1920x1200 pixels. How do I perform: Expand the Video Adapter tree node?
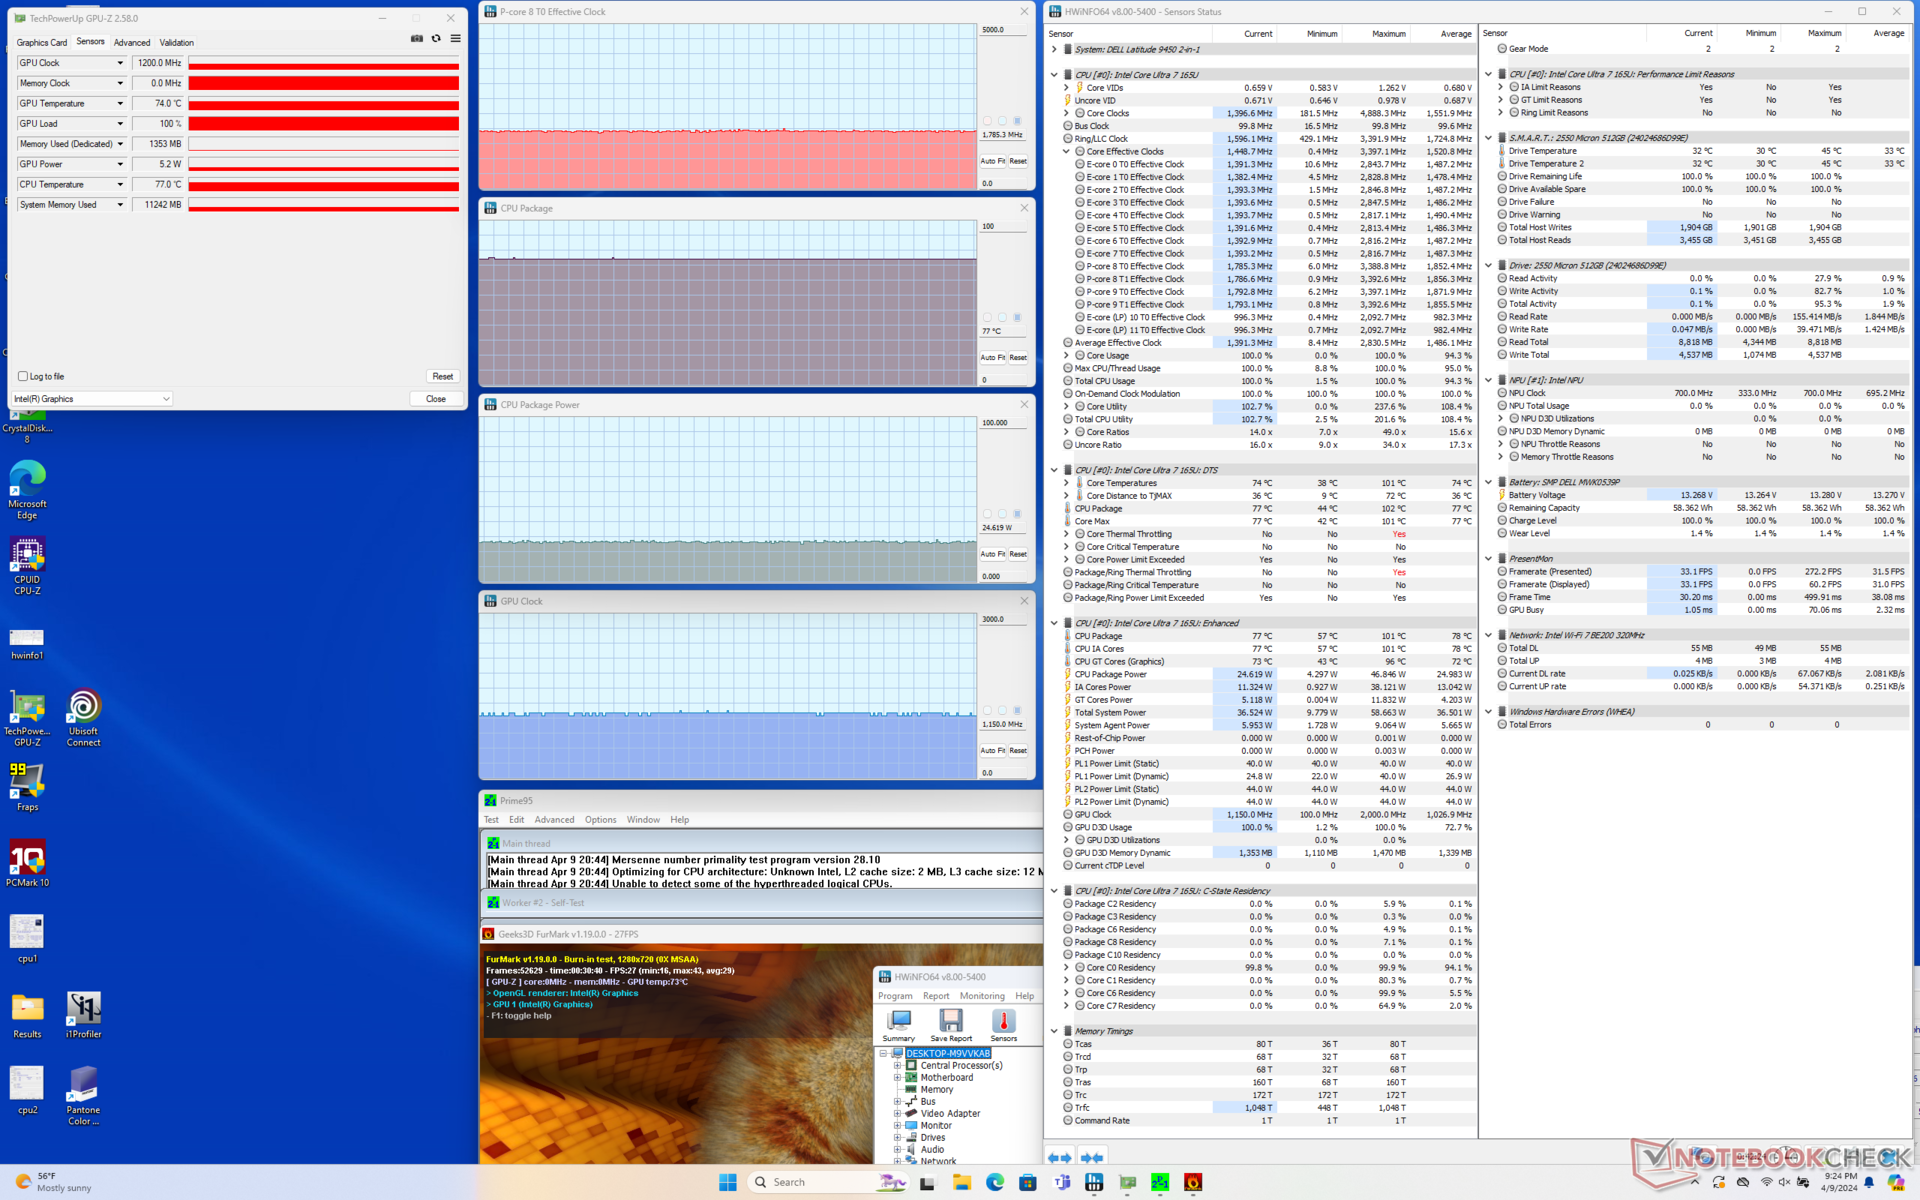[897, 1114]
